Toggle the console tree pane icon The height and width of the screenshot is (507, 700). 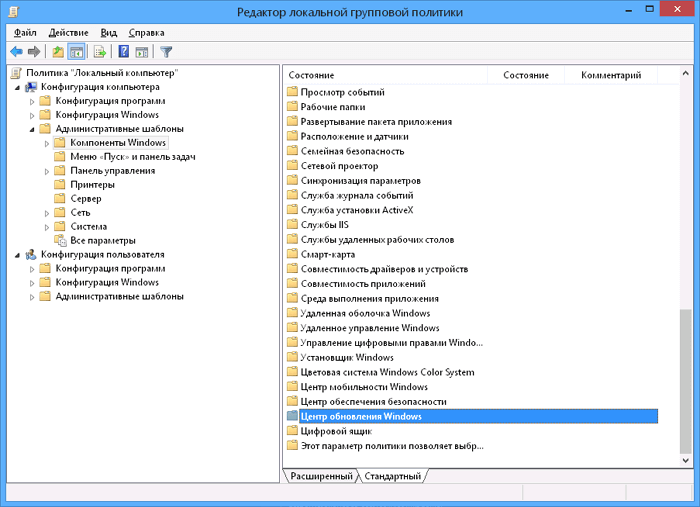(x=78, y=52)
